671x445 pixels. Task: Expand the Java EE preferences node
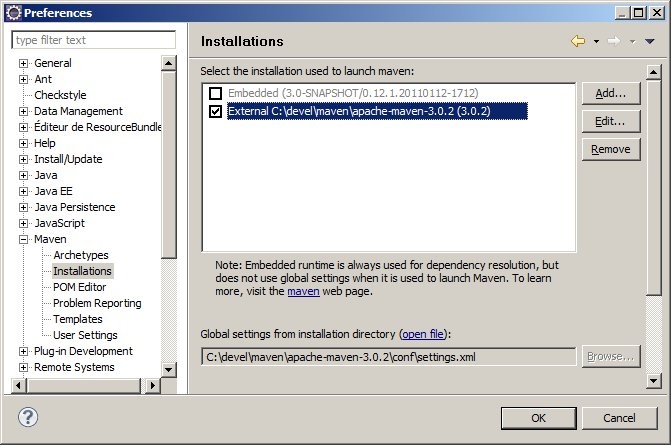(23, 191)
